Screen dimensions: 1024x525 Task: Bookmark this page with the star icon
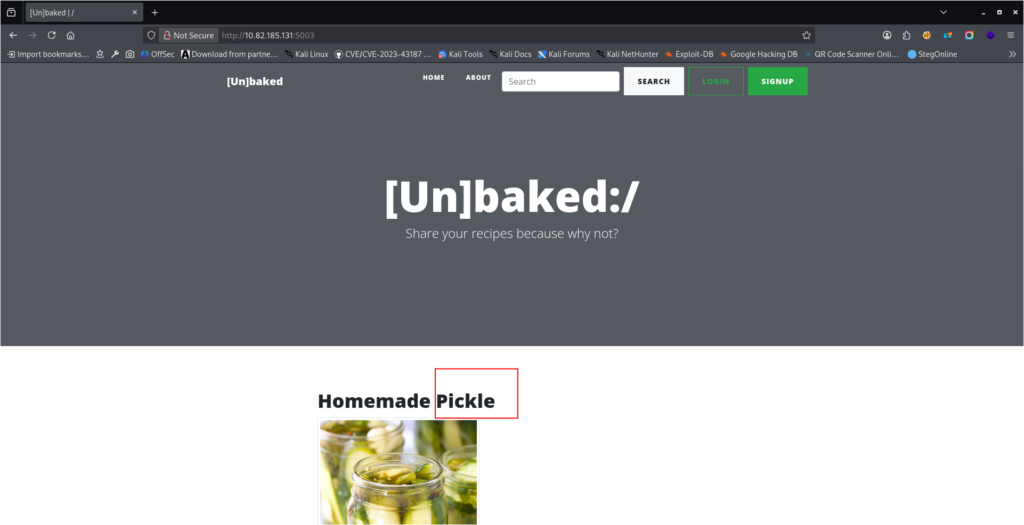pos(807,35)
